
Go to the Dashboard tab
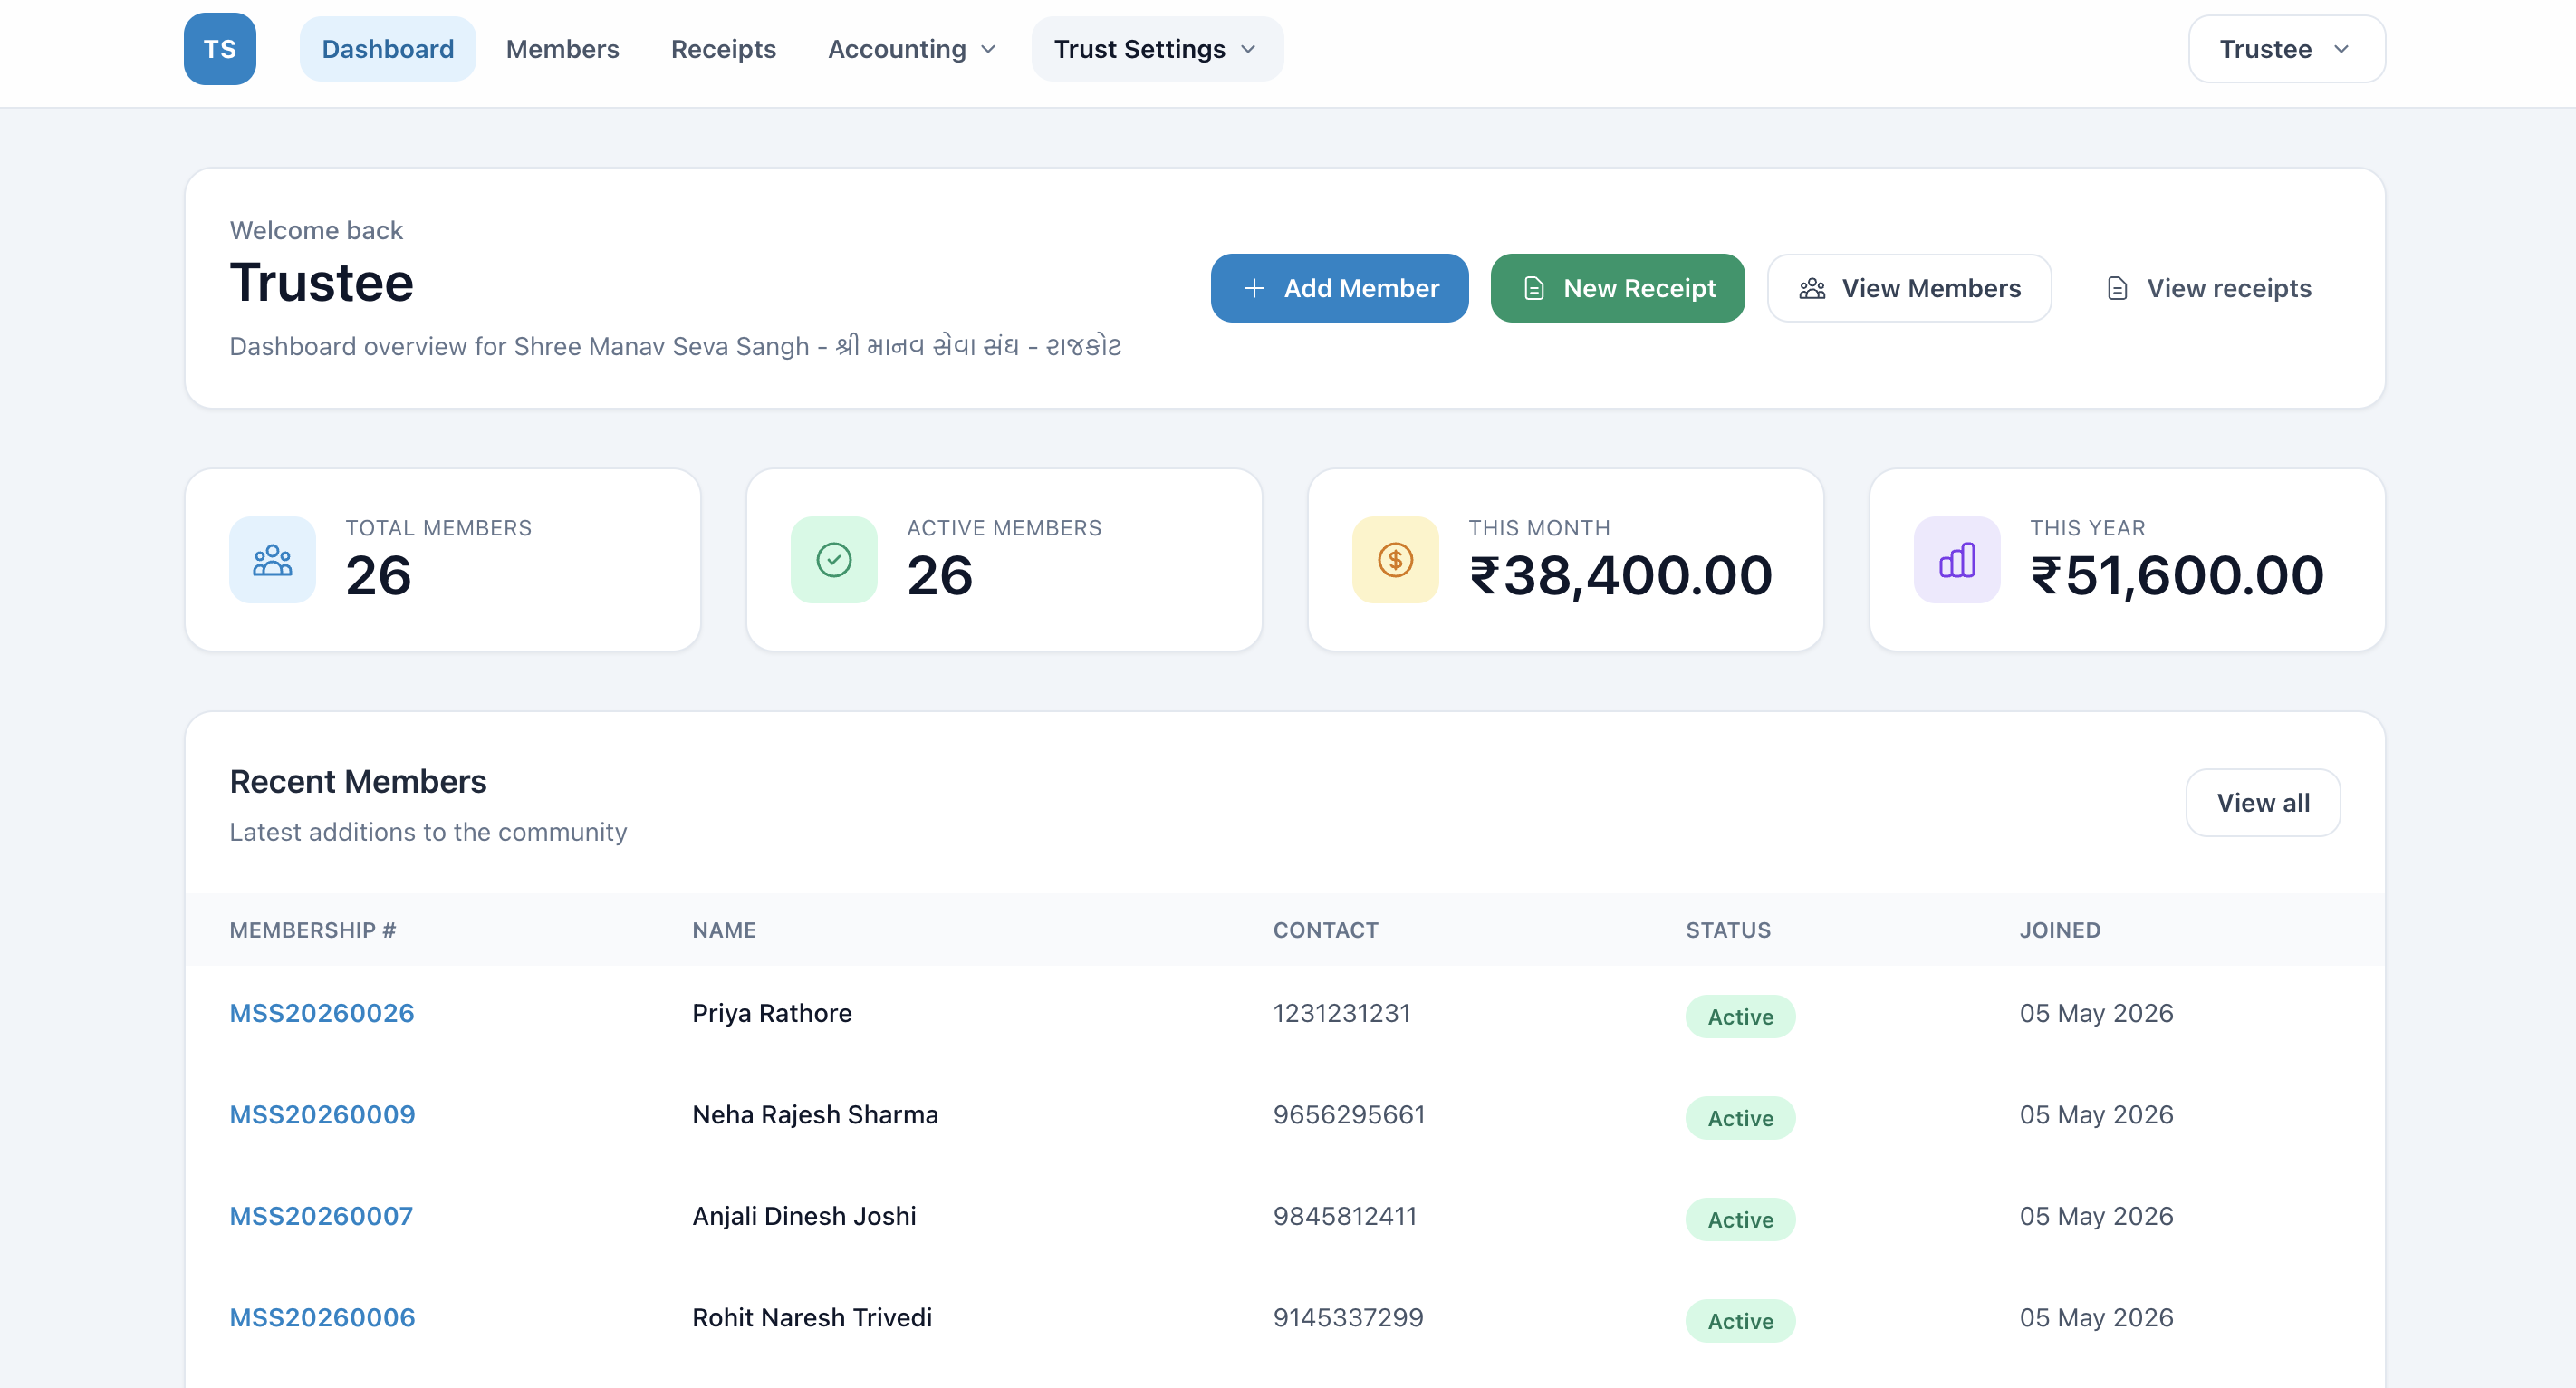click(388, 49)
